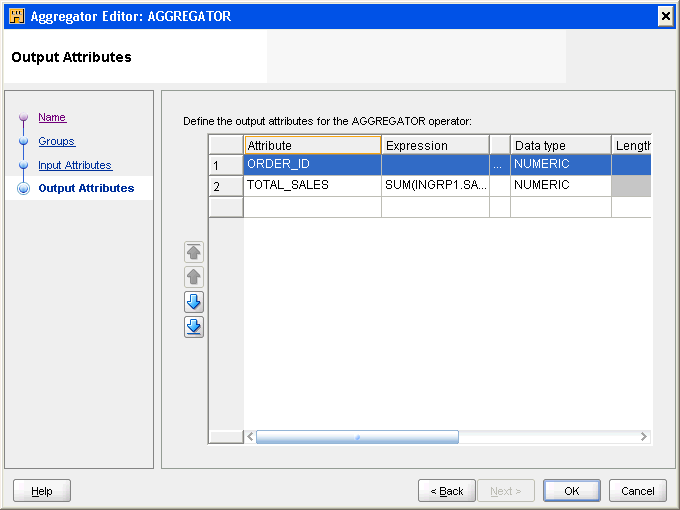
Task: Click the Help button
Action: (42, 491)
